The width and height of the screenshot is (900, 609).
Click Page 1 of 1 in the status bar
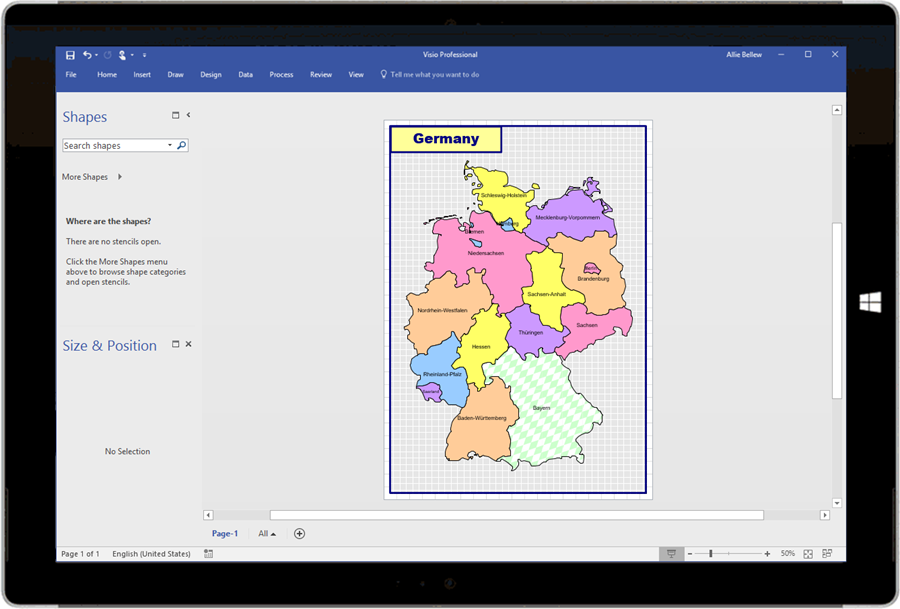(80, 554)
